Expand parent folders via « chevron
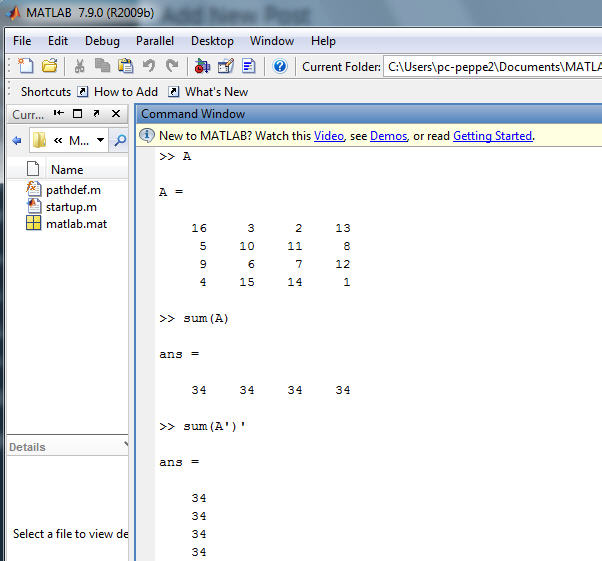The height and width of the screenshot is (561, 602). [x=58, y=141]
